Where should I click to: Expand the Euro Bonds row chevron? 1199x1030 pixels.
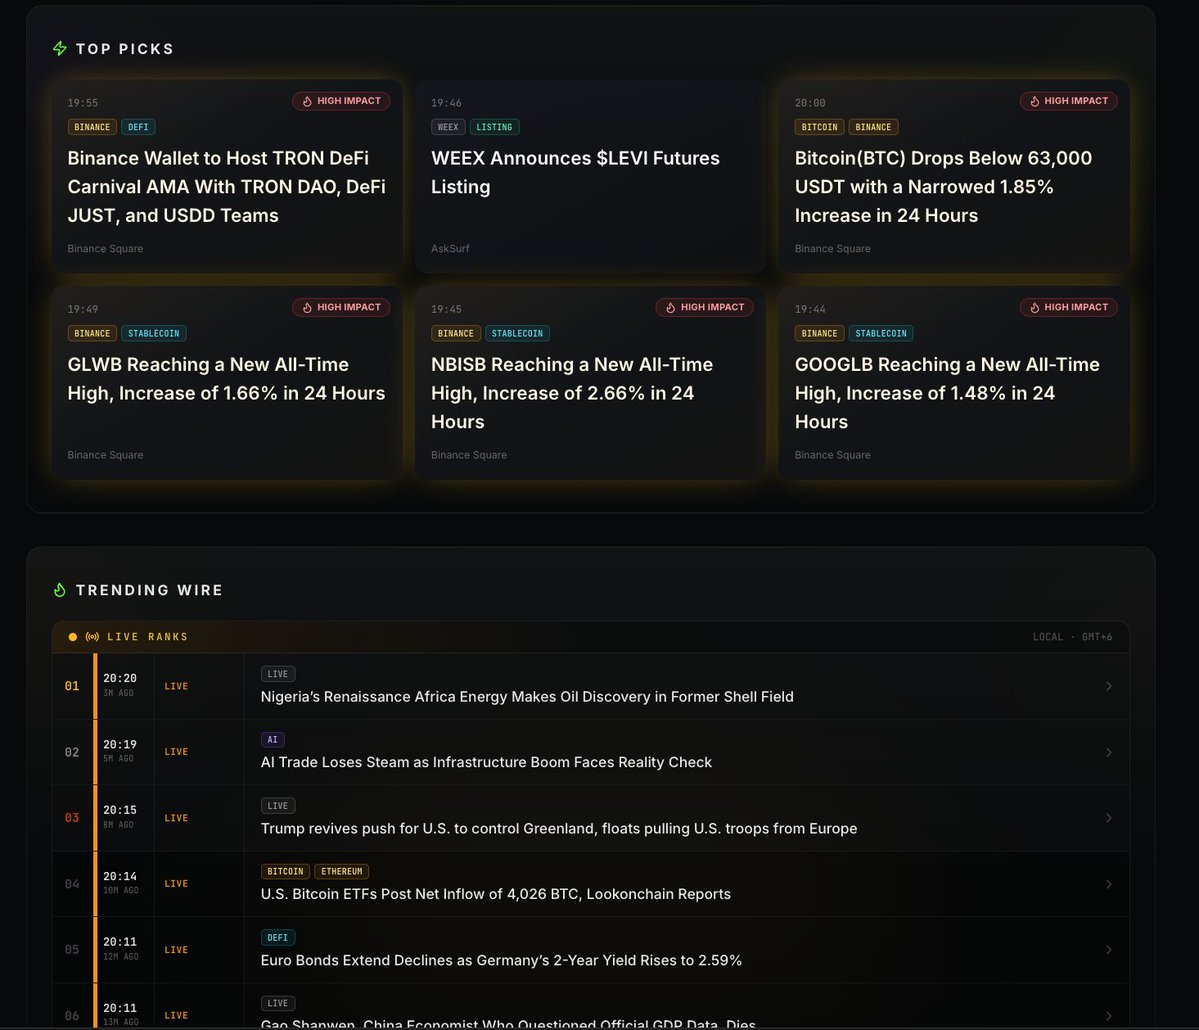pyautogui.click(x=1109, y=950)
